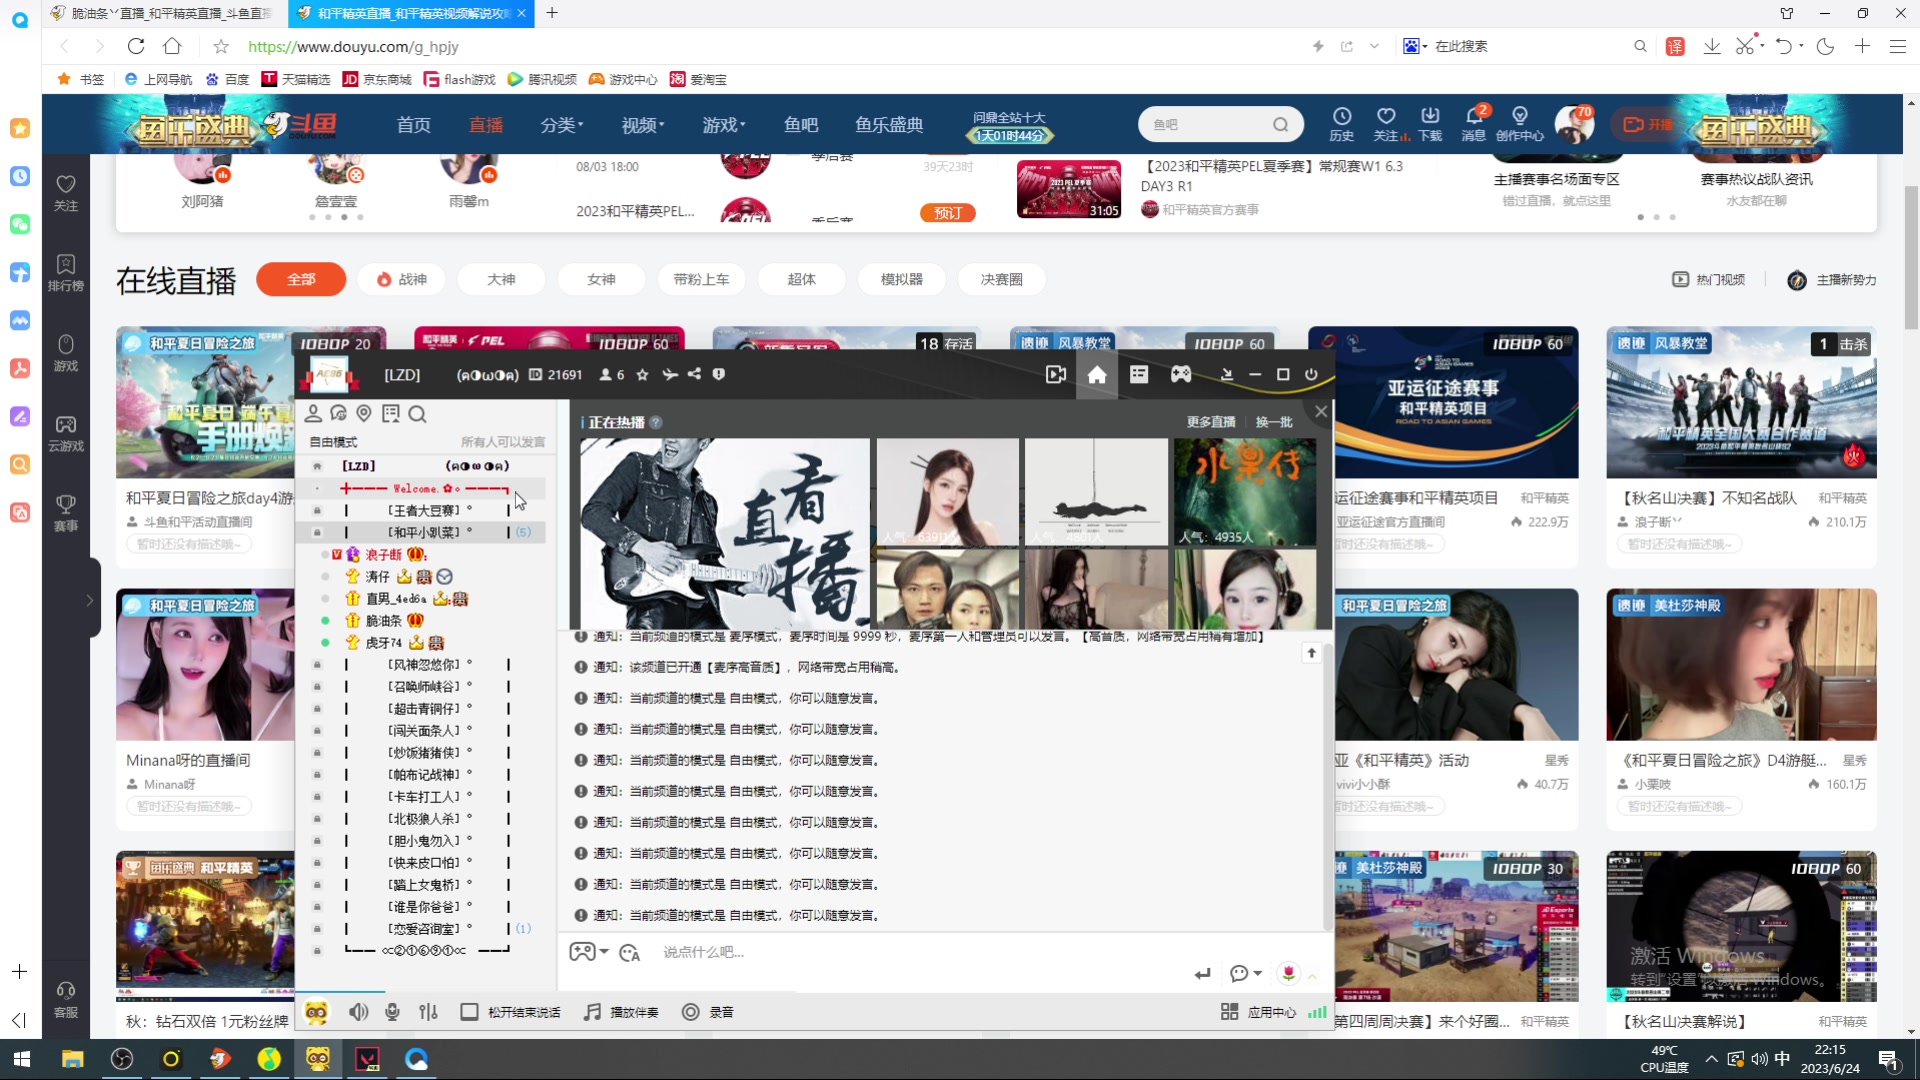This screenshot has height=1080, width=1920.
Task: Click the raccoon mascot icon in the YY bottom bar
Action: tap(316, 1012)
